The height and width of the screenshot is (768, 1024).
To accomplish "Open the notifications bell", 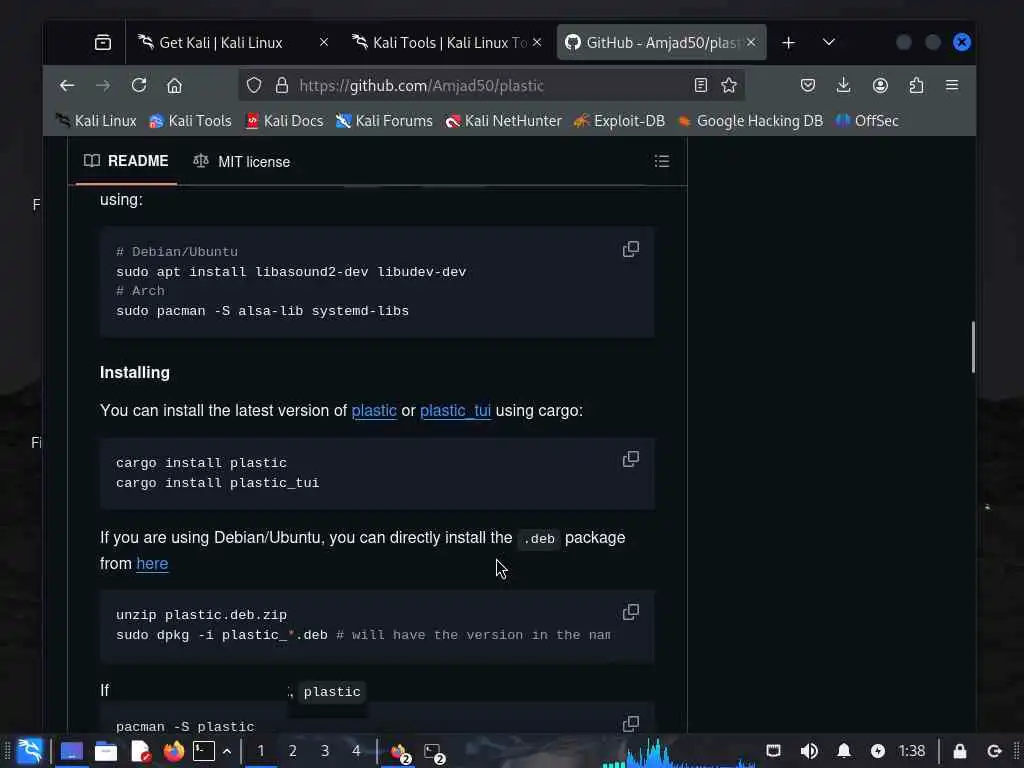I will [x=844, y=751].
